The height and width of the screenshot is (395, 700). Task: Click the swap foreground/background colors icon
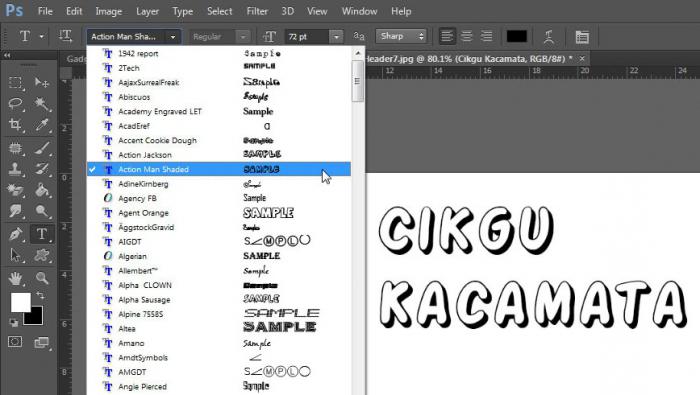click(x=40, y=295)
